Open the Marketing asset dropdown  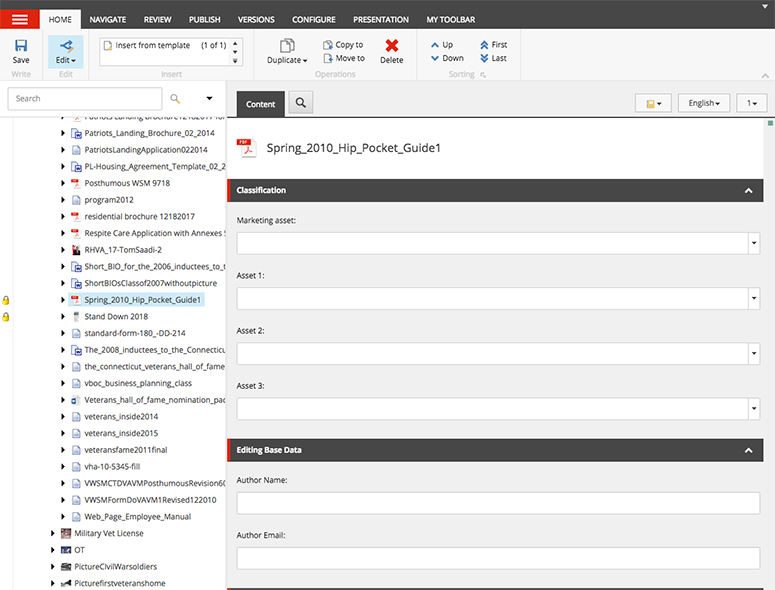[x=753, y=243]
